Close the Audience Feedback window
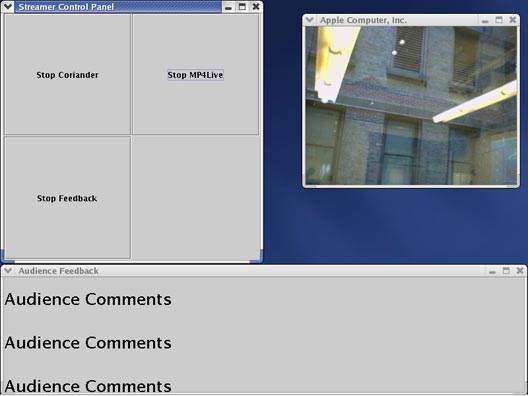The height and width of the screenshot is (396, 528). click(x=520, y=271)
